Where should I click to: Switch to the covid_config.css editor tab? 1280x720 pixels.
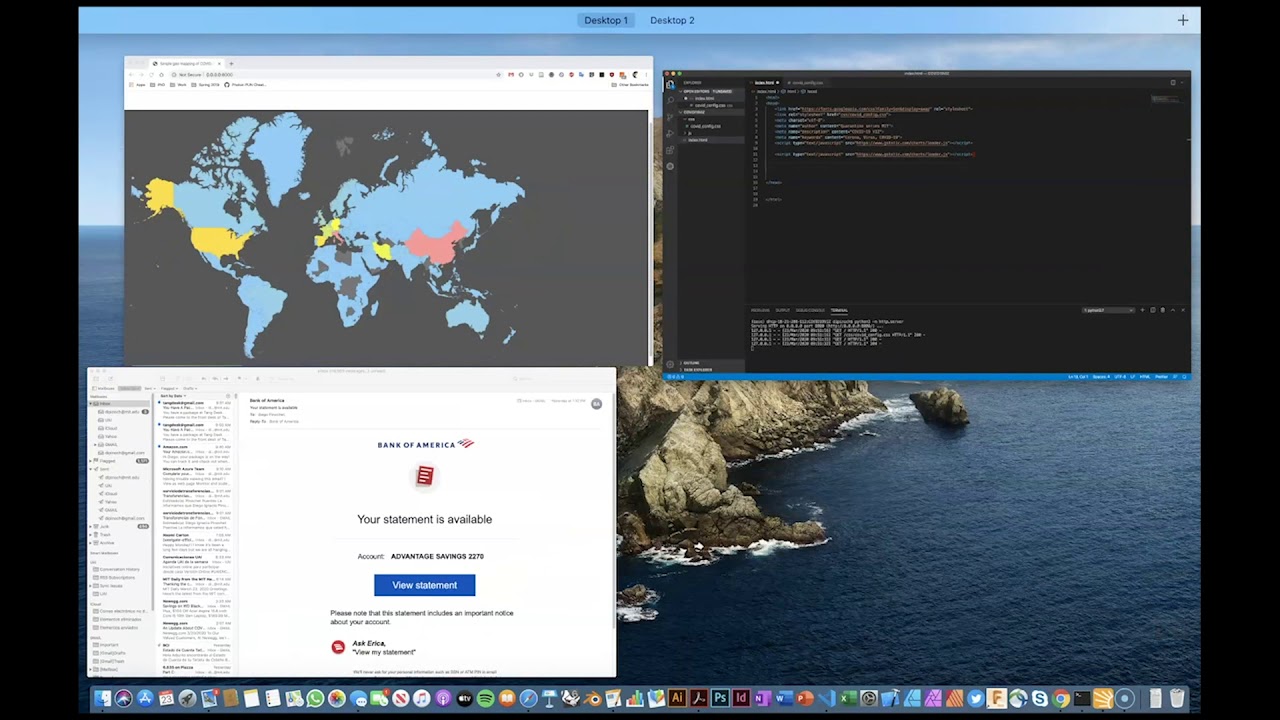pyautogui.click(x=806, y=83)
